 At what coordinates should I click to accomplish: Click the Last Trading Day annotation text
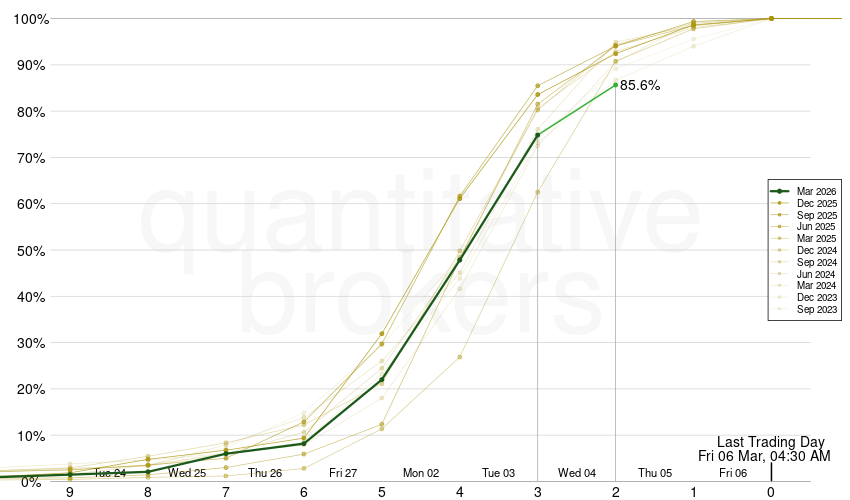click(770, 442)
